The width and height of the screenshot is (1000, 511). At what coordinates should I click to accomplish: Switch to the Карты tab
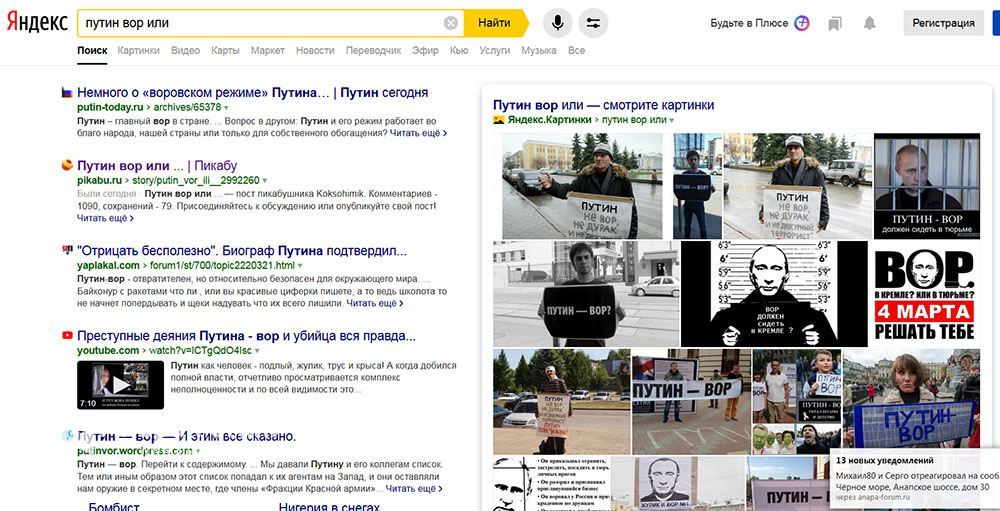tap(225, 50)
